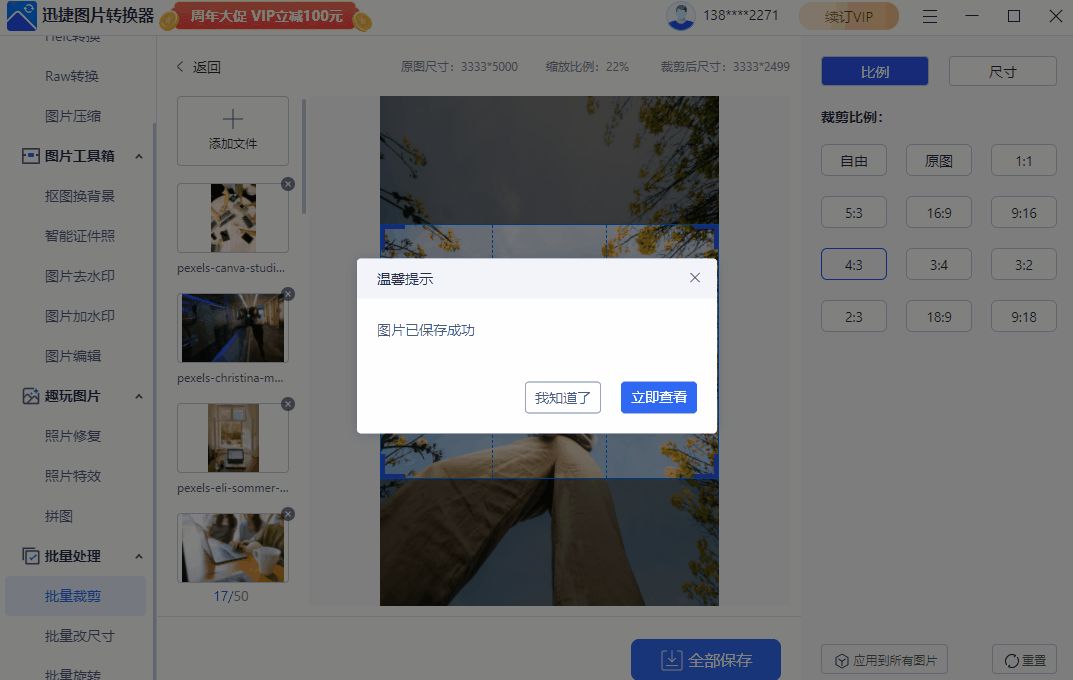1073x680 pixels.
Task: Click the user avatar icon
Action: click(680, 16)
